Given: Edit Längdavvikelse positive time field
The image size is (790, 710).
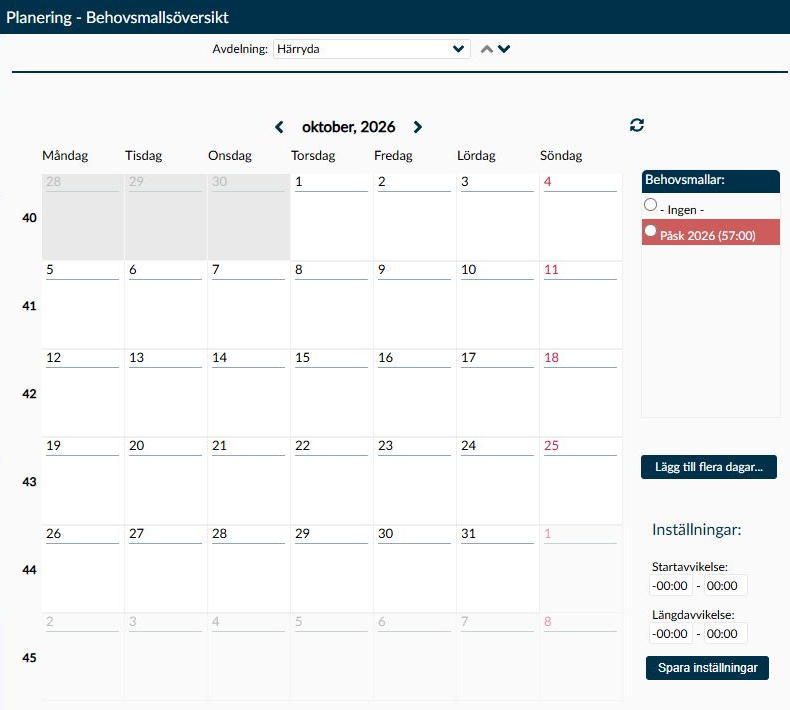Looking at the screenshot, I should 726,633.
